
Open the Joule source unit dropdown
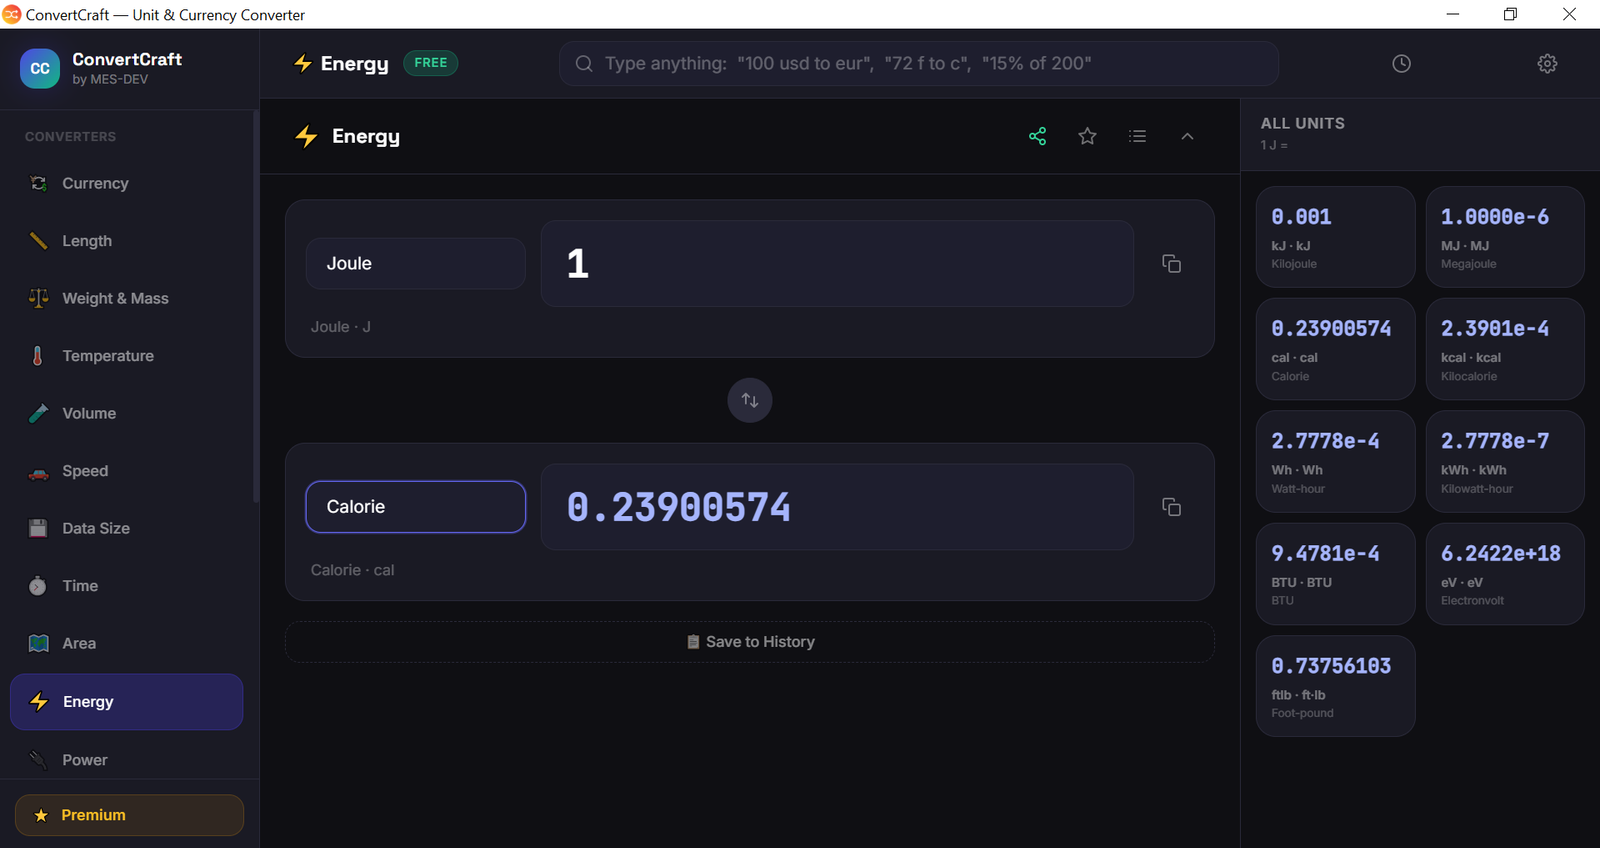(416, 264)
